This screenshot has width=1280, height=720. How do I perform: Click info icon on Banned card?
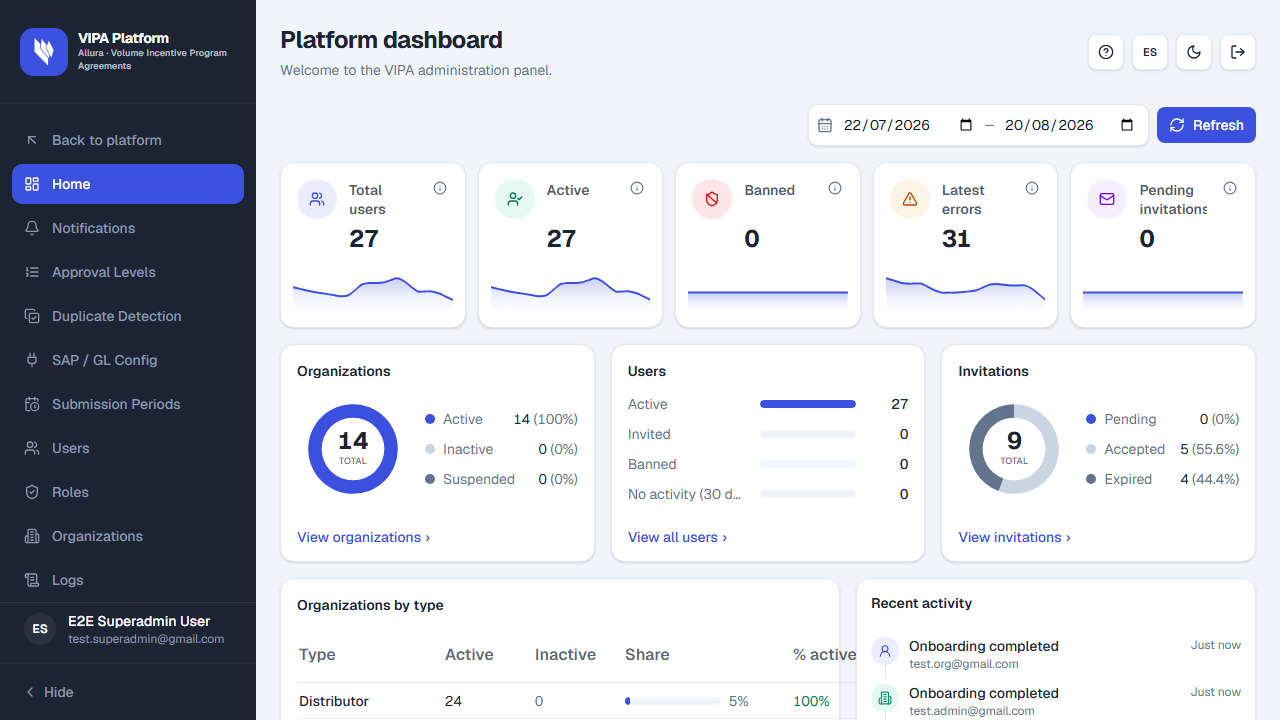click(x=835, y=188)
